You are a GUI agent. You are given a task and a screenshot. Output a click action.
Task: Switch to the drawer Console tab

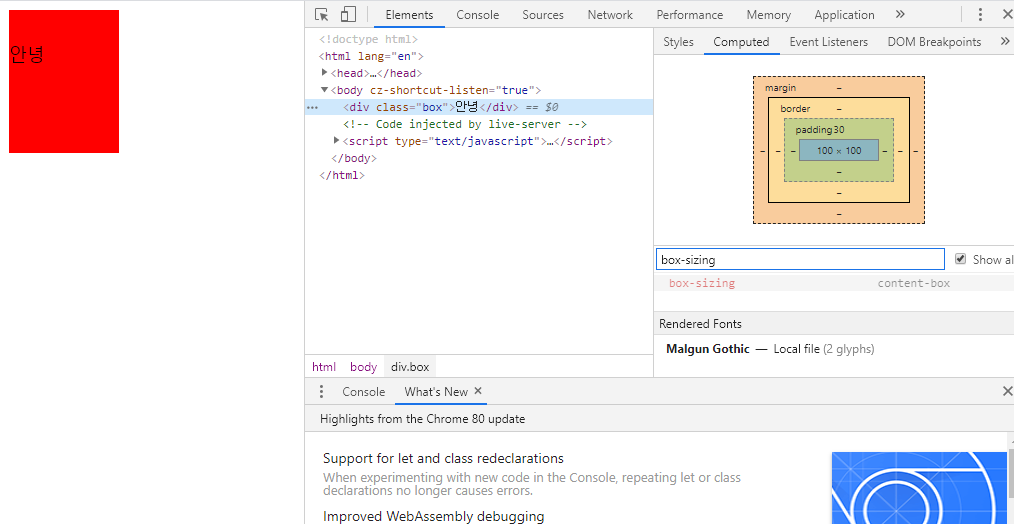coord(363,391)
